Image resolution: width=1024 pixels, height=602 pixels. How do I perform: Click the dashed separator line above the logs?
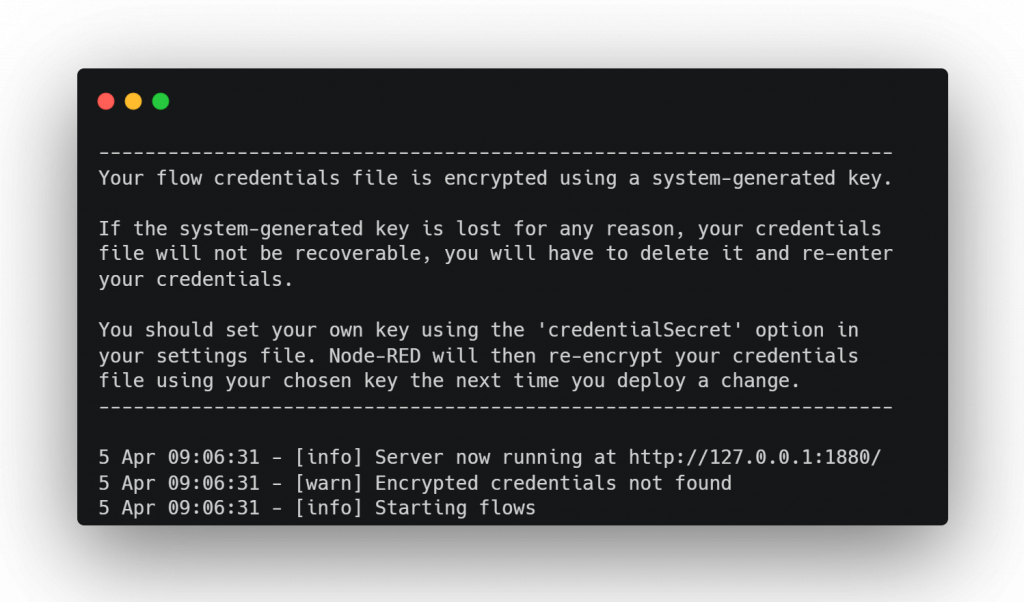(x=494, y=406)
